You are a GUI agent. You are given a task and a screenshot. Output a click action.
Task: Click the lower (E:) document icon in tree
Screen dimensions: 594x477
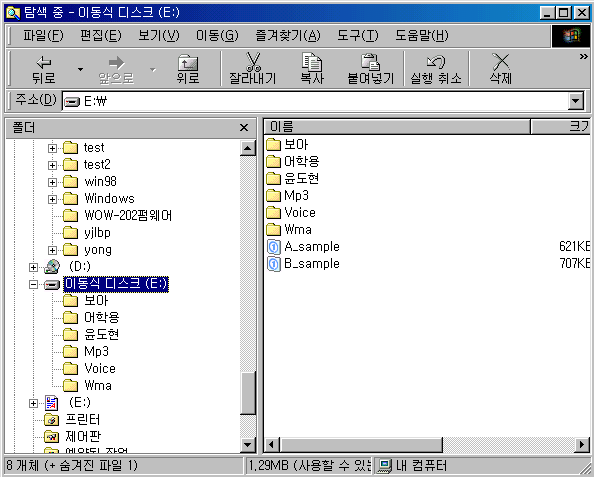tap(52, 403)
